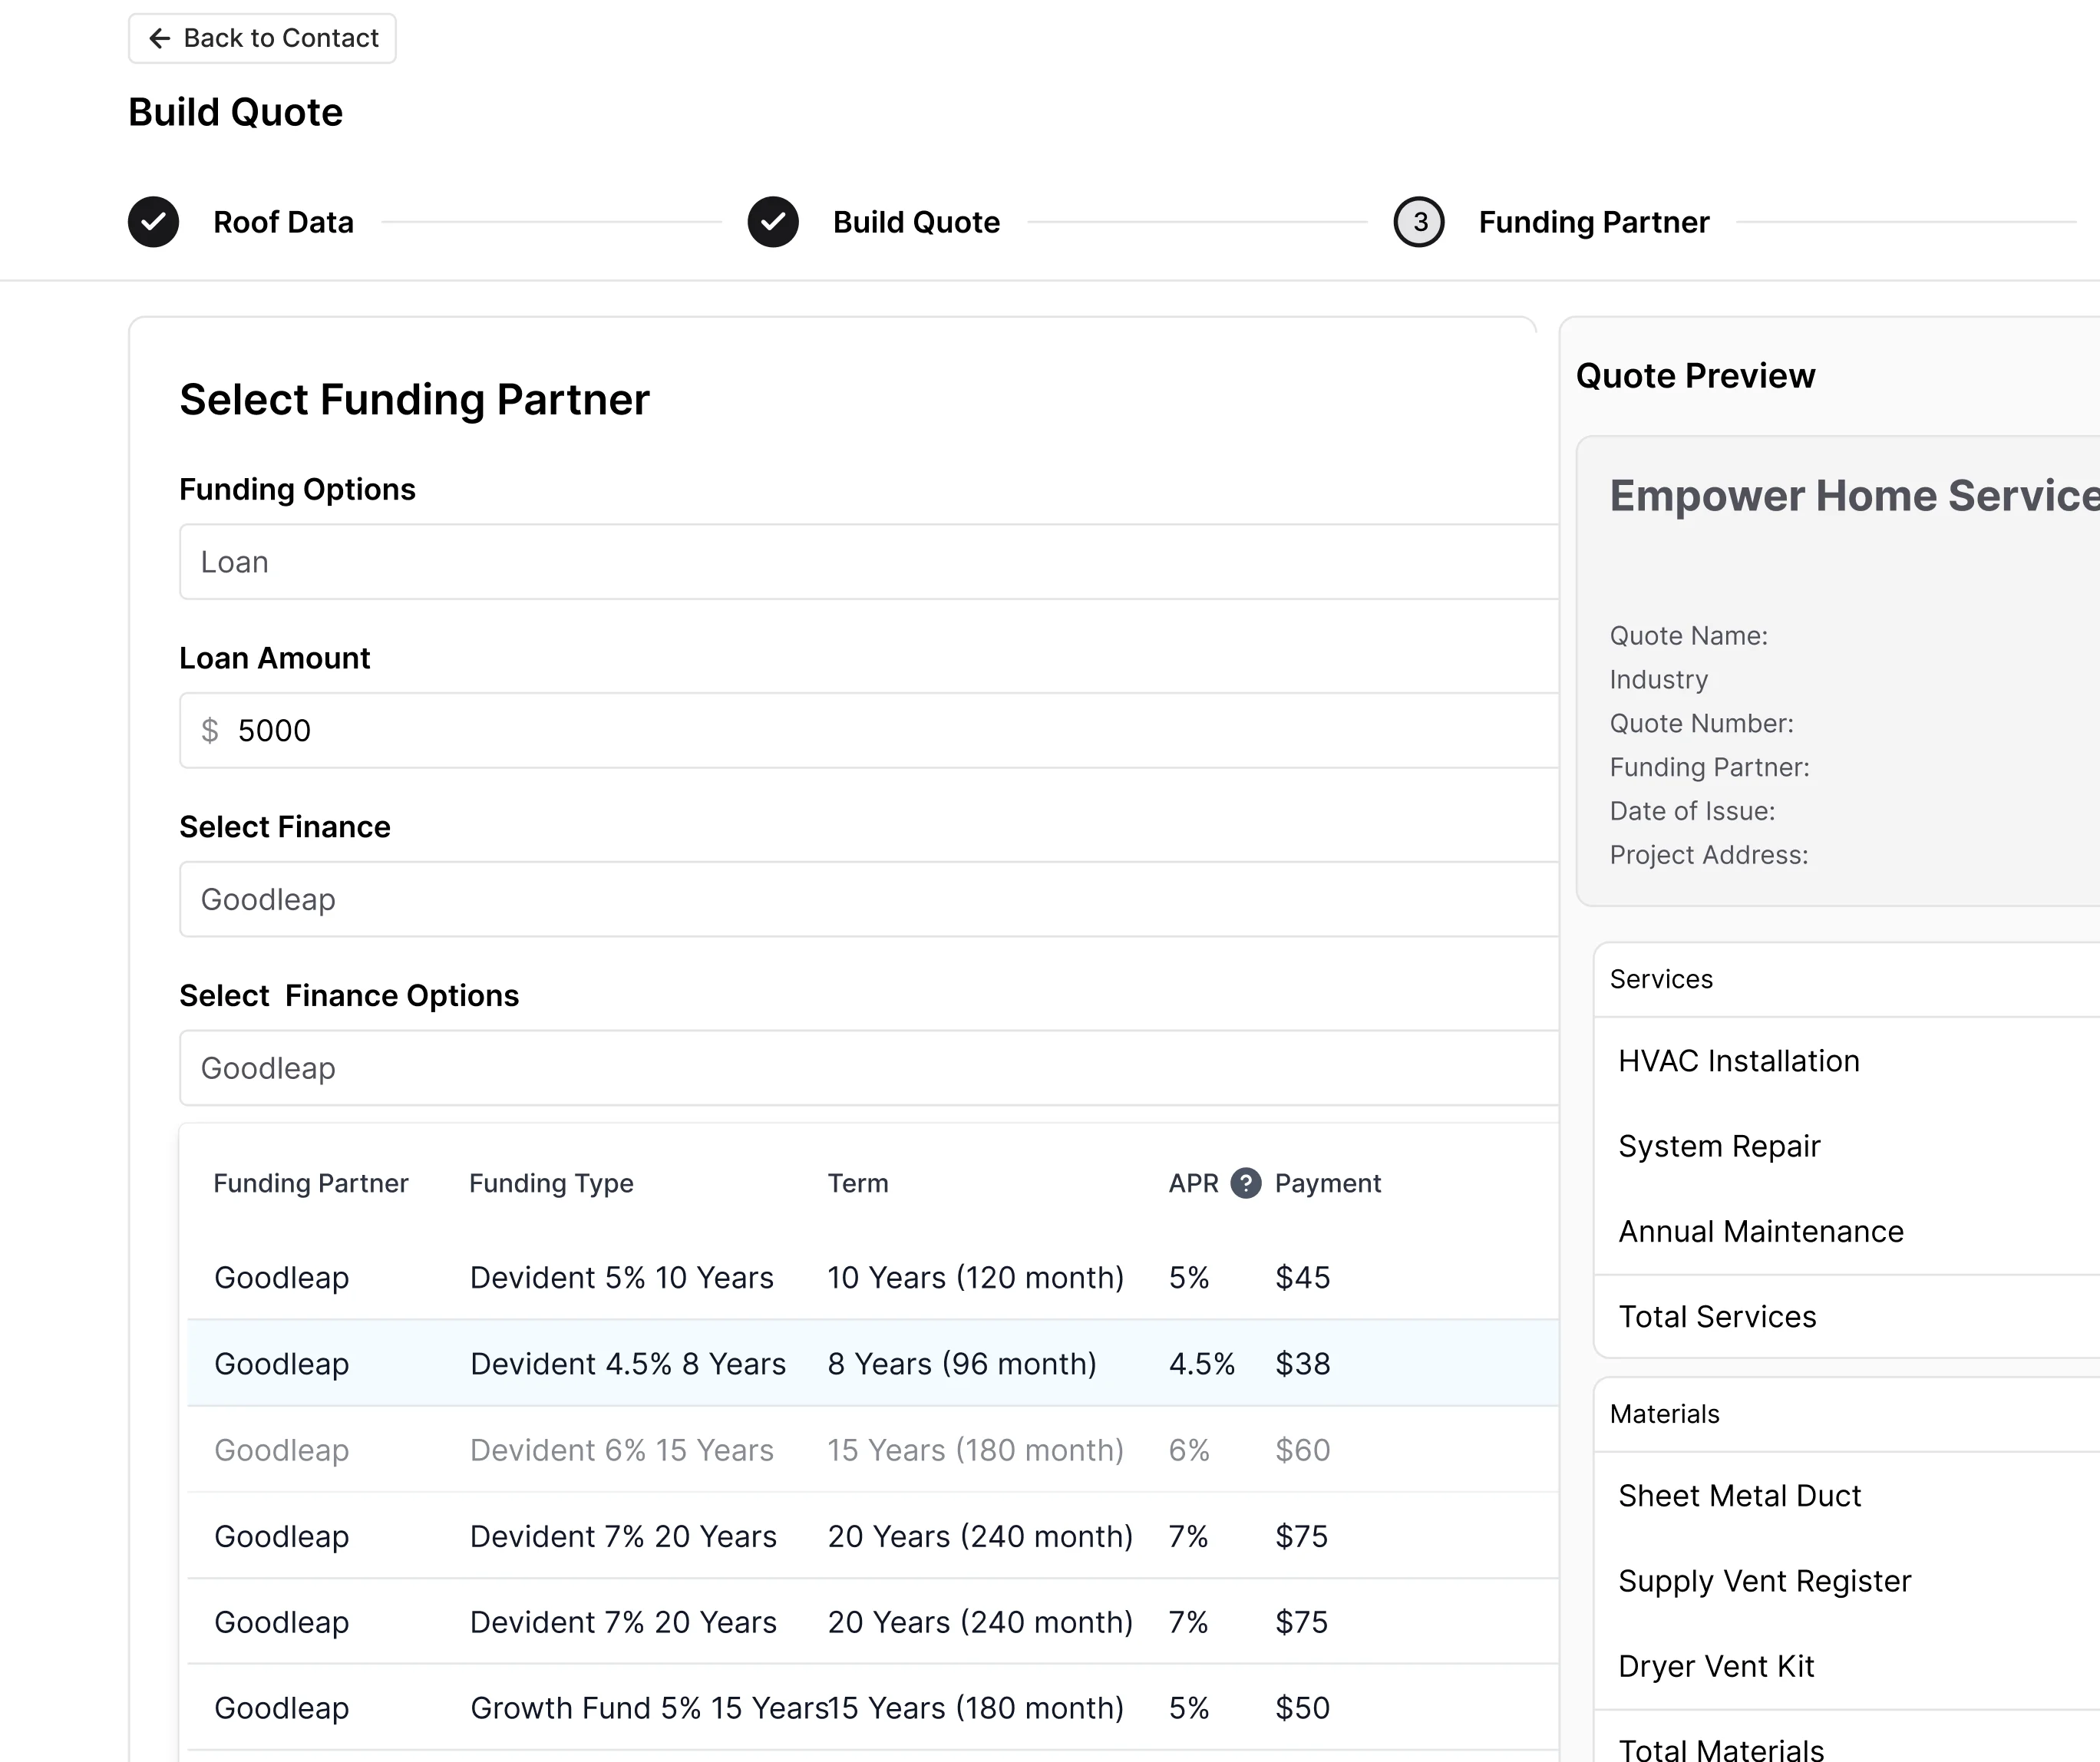Open the Funding Options Loan dropdown
Viewport: 2100px width, 1762px height.
(869, 562)
